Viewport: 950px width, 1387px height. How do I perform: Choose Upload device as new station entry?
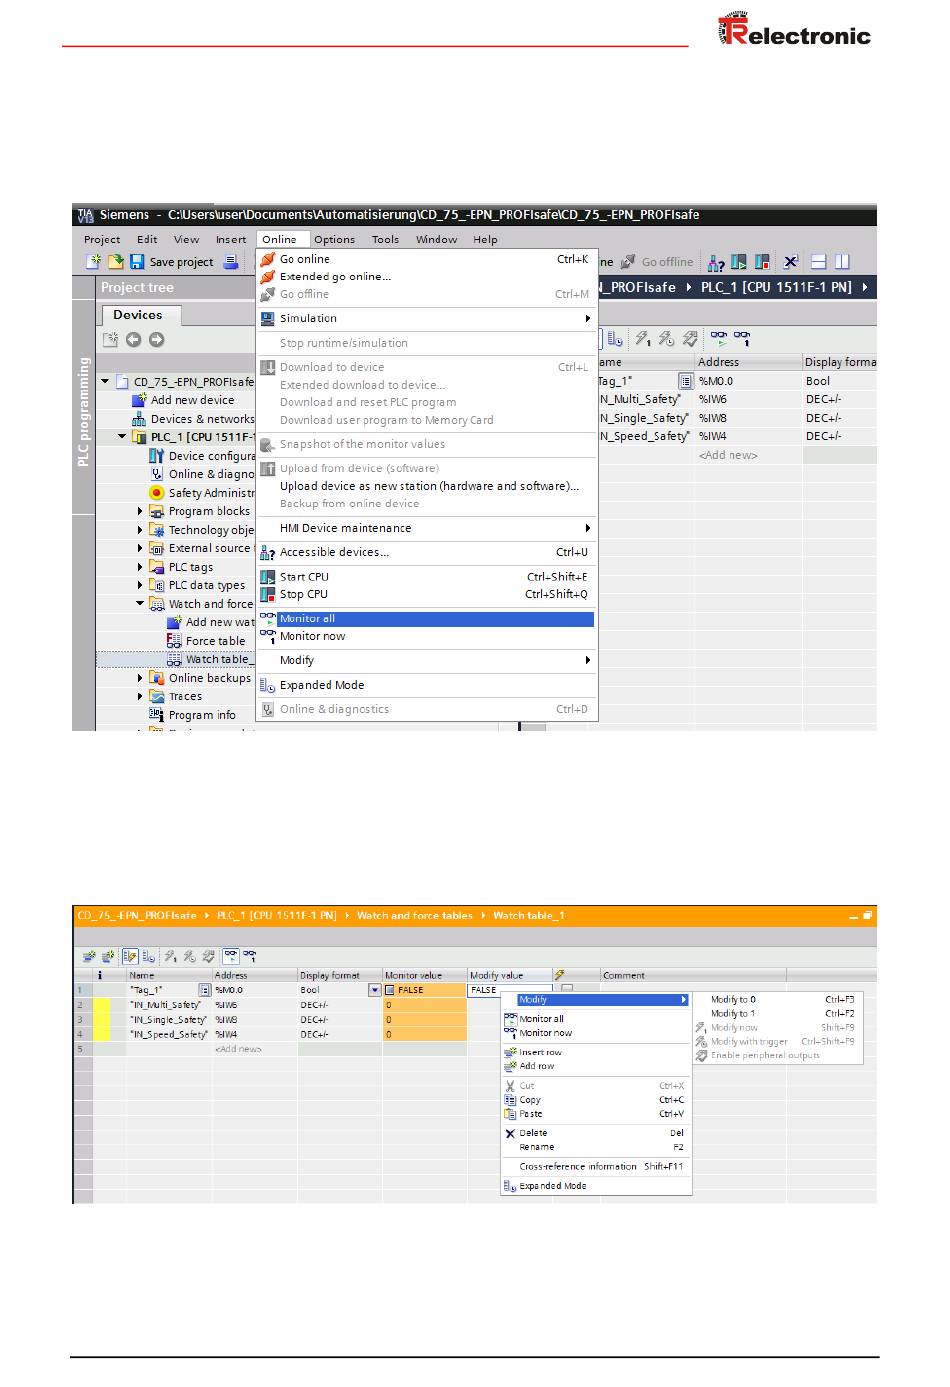pyautogui.click(x=426, y=486)
